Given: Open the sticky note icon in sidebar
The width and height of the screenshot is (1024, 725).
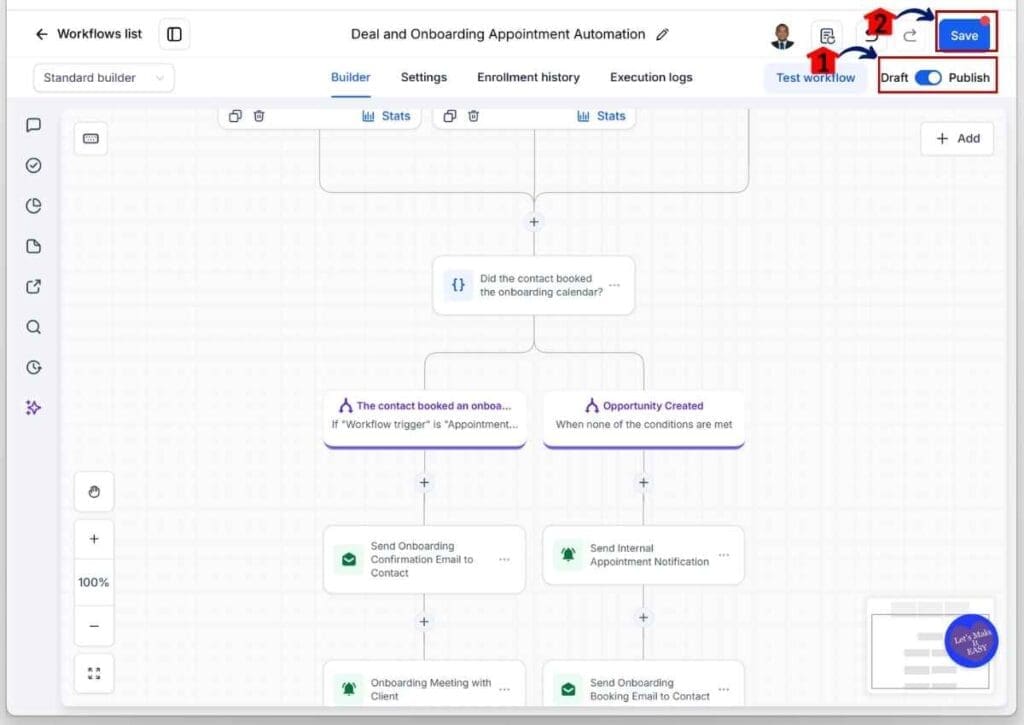Looking at the screenshot, I should [x=33, y=246].
